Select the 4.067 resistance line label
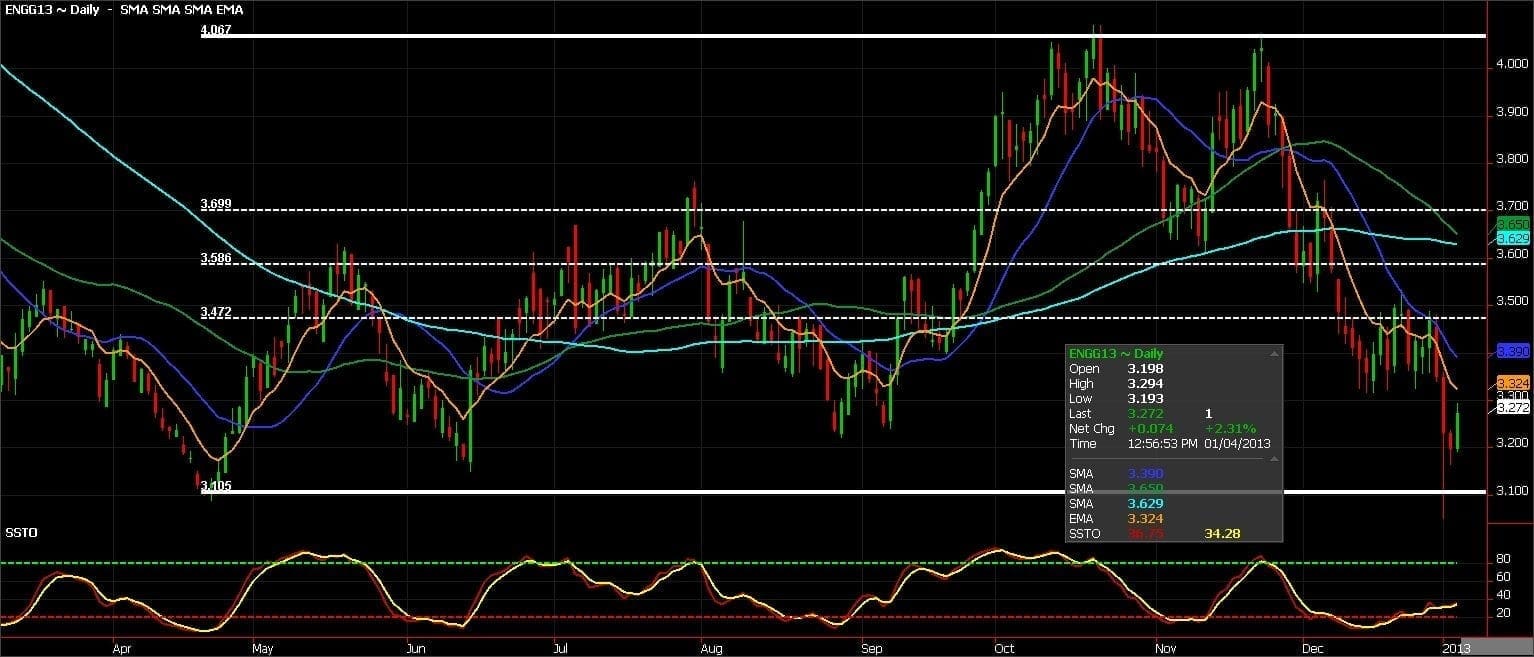Image resolution: width=1534 pixels, height=657 pixels. (216, 31)
